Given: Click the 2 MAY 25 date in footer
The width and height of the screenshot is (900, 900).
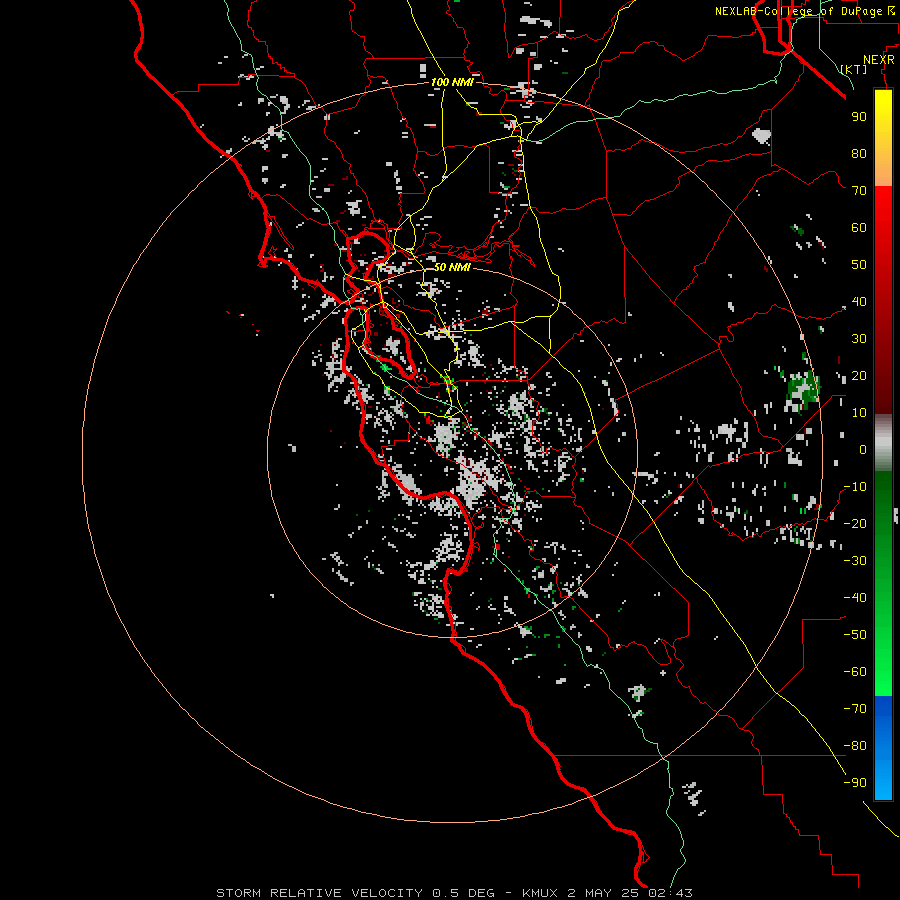Looking at the screenshot, I should [x=604, y=893].
